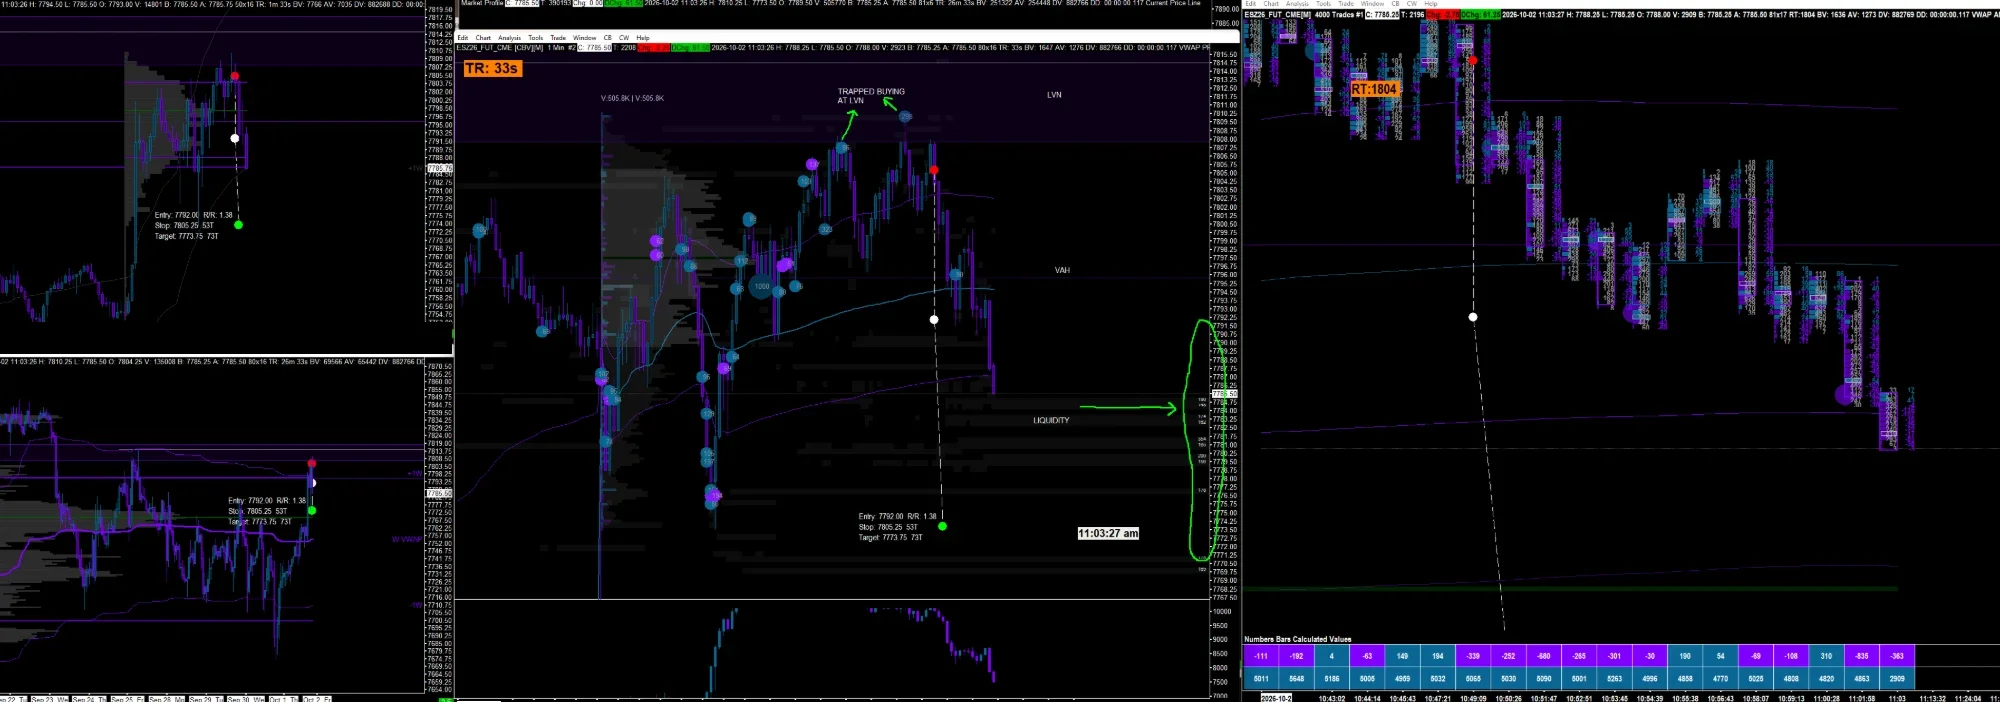Click the 2909 volume cell in Numbers Bars table

pyautogui.click(x=1897, y=678)
